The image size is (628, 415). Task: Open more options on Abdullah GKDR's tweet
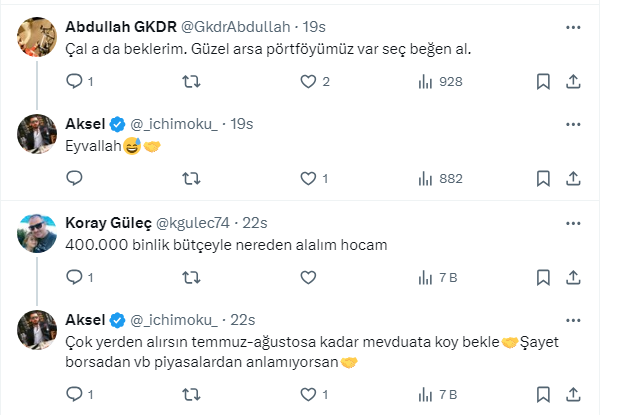(573, 27)
